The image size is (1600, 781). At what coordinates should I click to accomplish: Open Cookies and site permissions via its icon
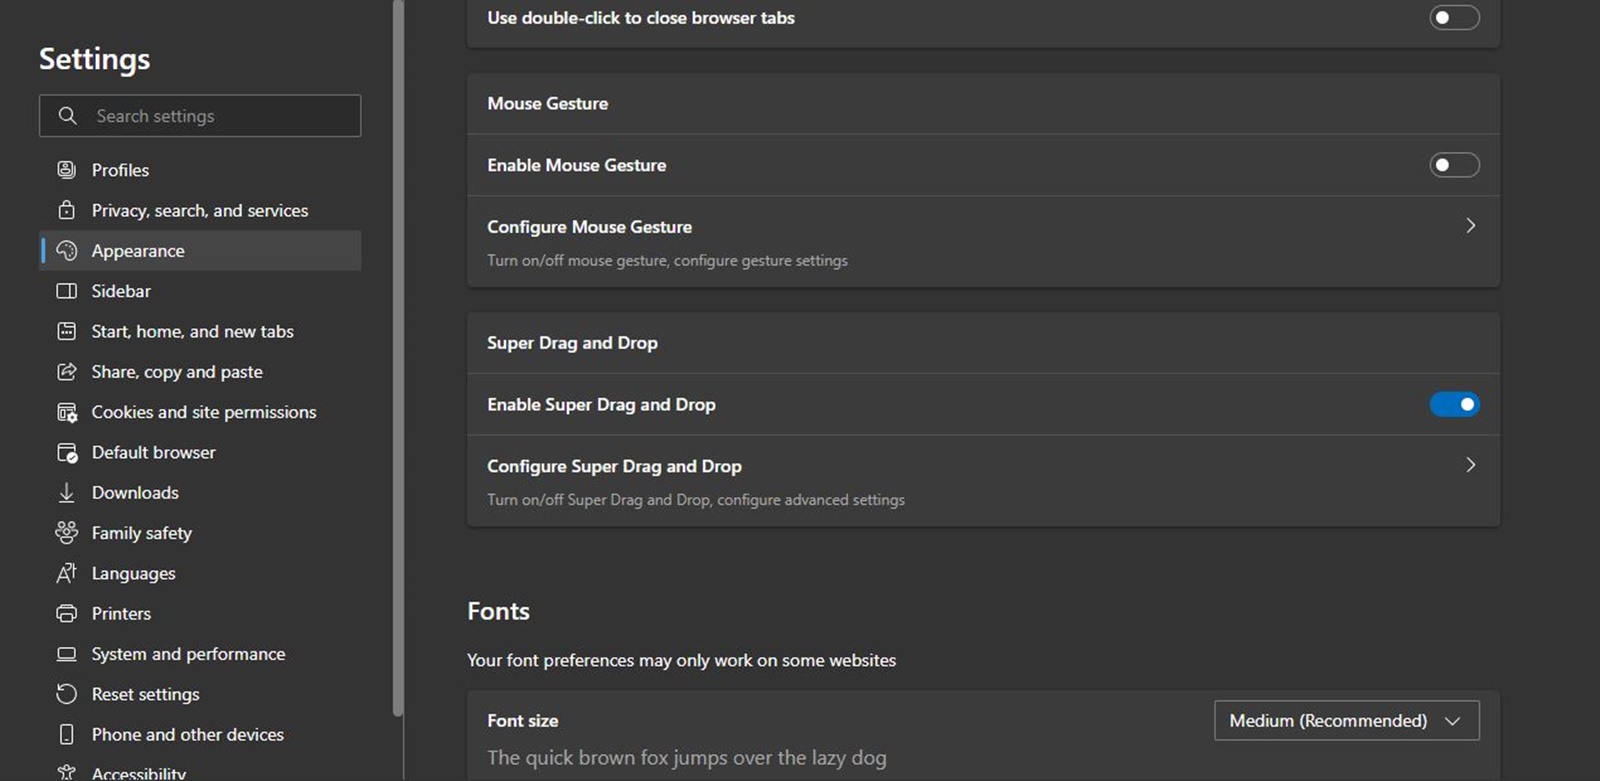[66, 412]
